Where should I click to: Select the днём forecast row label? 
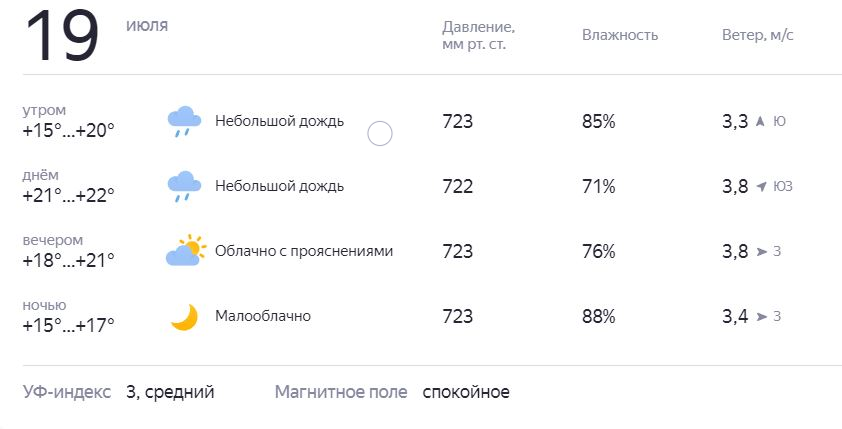tap(41, 175)
